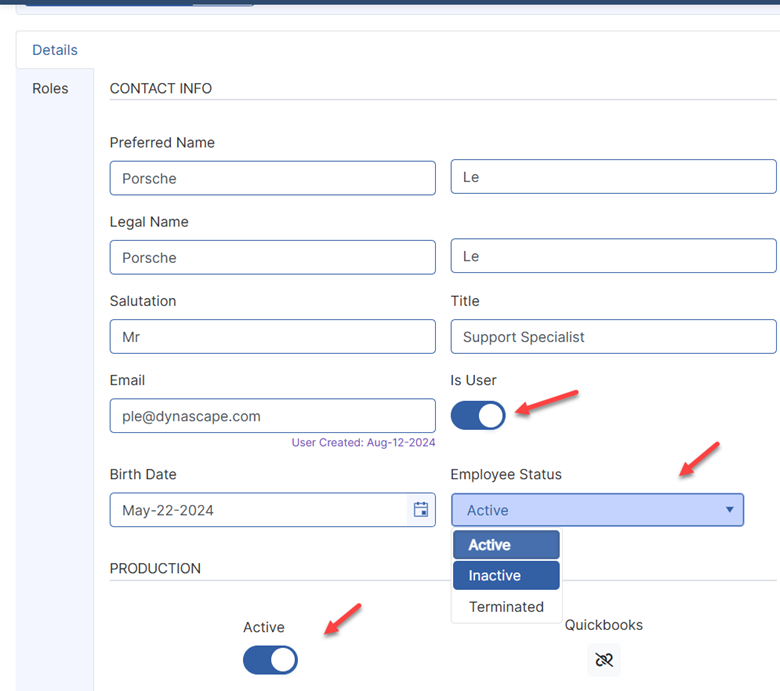Toggle the production Active switch

270,660
